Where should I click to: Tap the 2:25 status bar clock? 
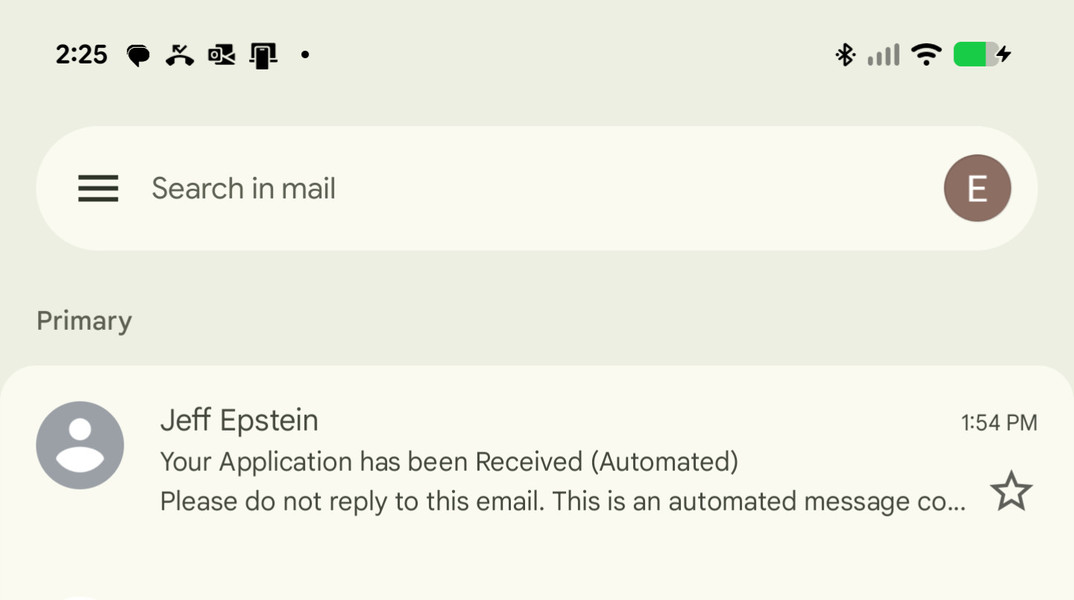pos(81,55)
